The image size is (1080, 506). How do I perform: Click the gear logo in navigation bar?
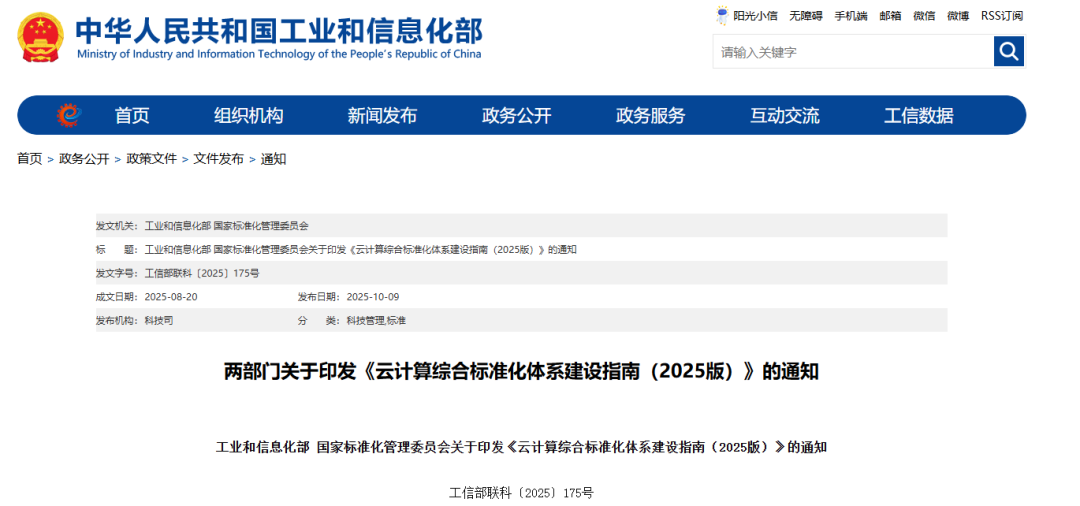[x=69, y=115]
